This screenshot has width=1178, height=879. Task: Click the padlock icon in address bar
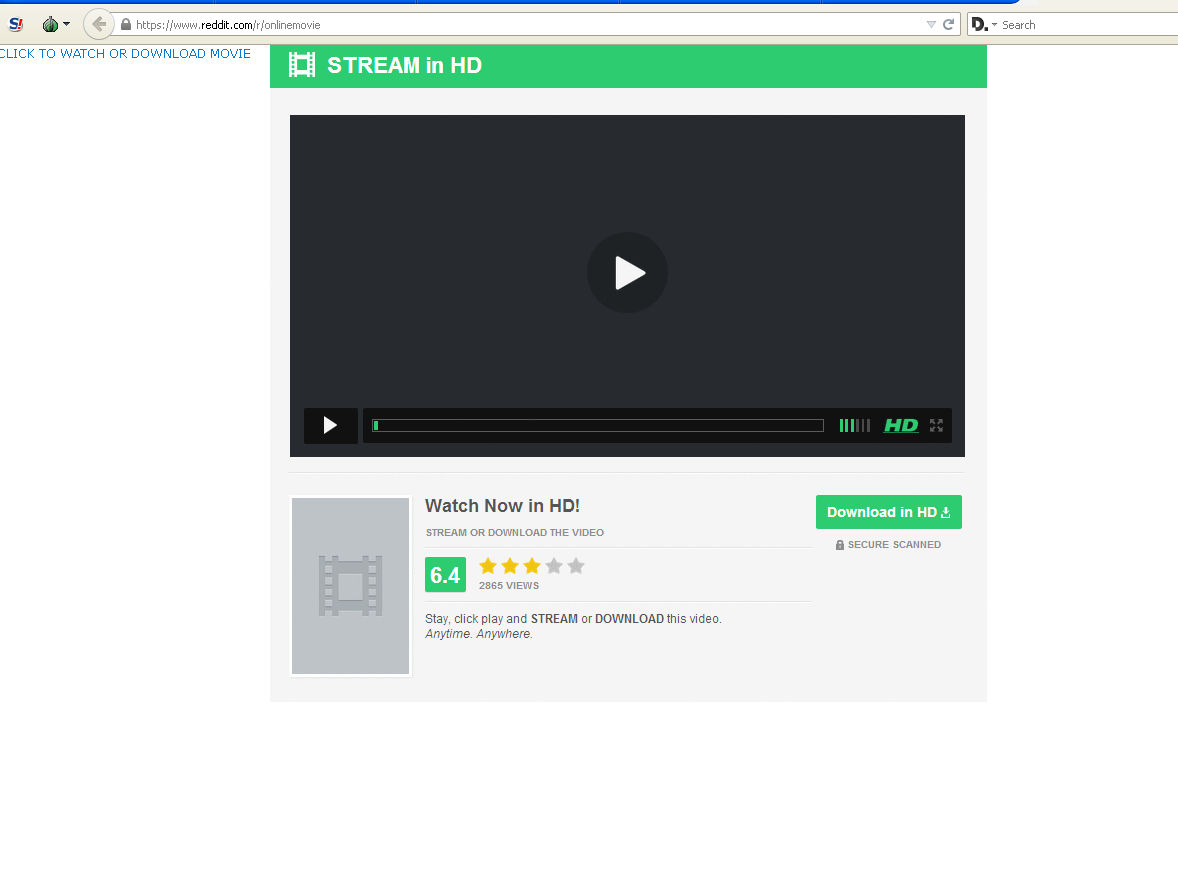coord(126,24)
